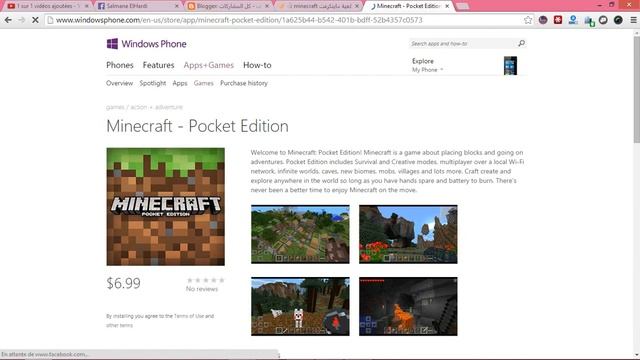Stop loading the page
The width and height of the screenshot is (640, 360).
[35, 20]
